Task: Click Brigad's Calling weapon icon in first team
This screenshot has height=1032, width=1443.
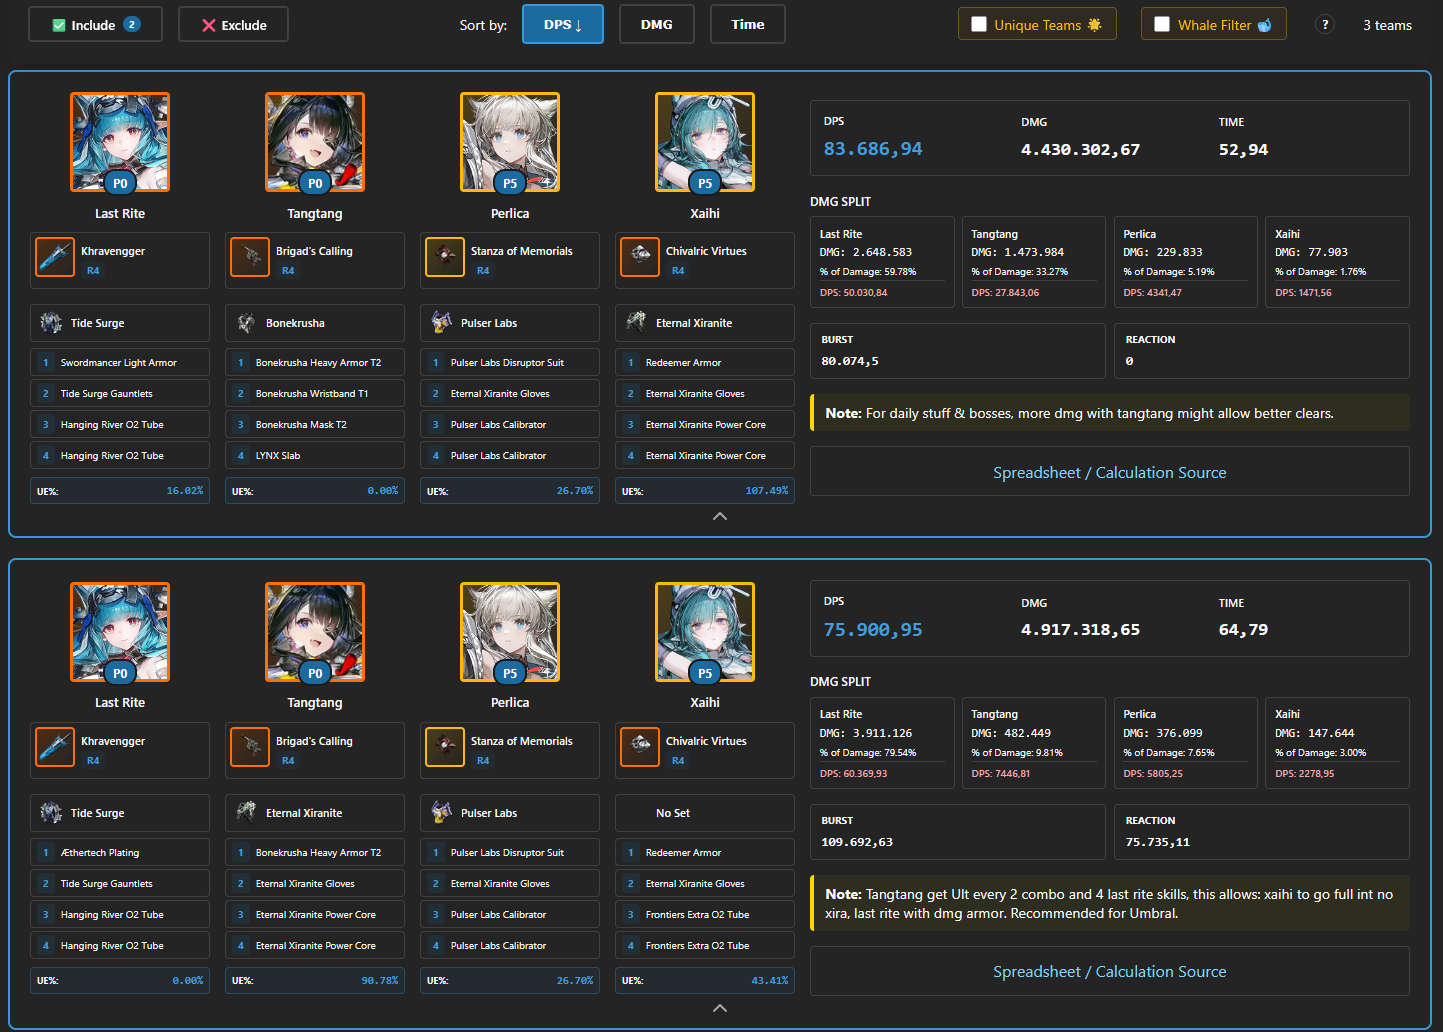Action: 250,257
